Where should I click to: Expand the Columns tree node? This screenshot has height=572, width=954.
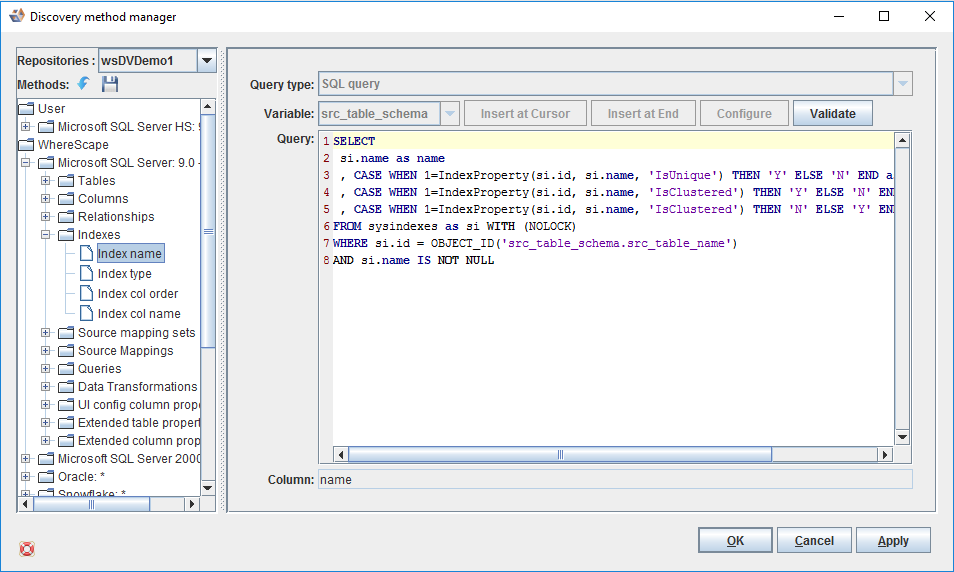tap(46, 199)
